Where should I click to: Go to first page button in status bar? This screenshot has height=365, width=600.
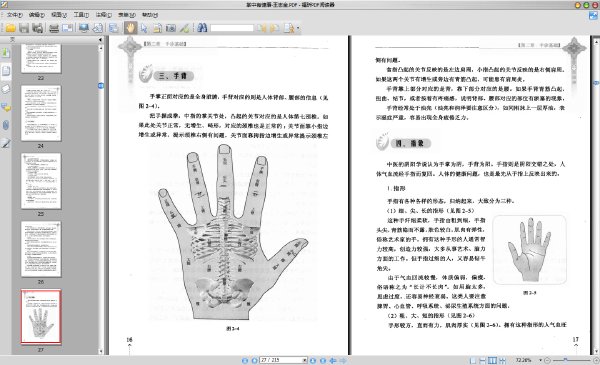pyautogui.click(x=245, y=360)
